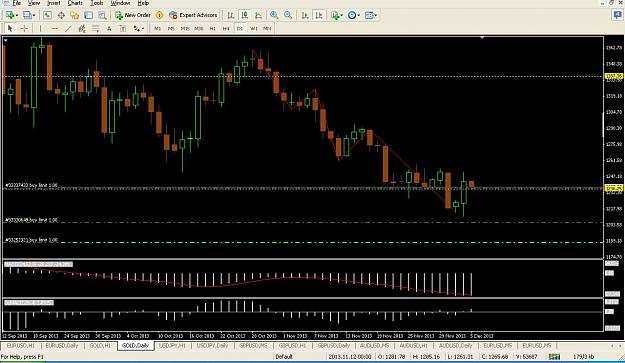Draw a horizontal line tool
Image resolution: width=625 pixels, height=363 pixels.
55,28
